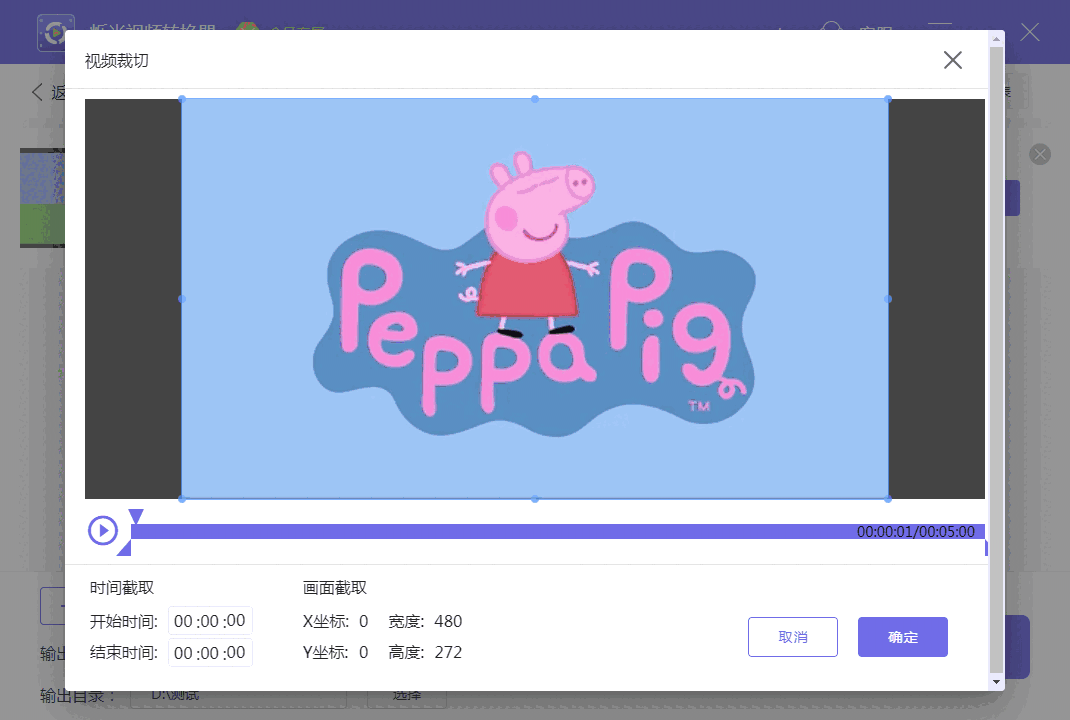Screen dimensions: 1070x720
Task: Remove file with round X icon in main window
Action: [1040, 154]
